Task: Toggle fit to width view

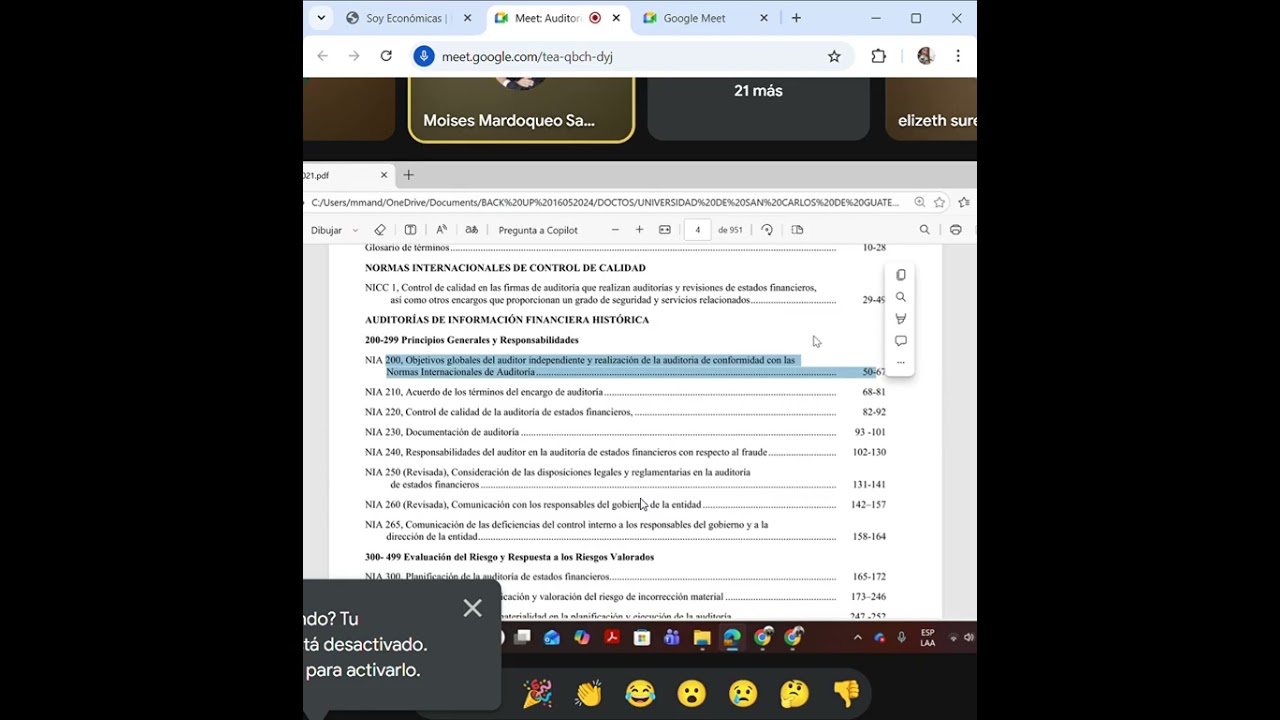Action: 665,230
